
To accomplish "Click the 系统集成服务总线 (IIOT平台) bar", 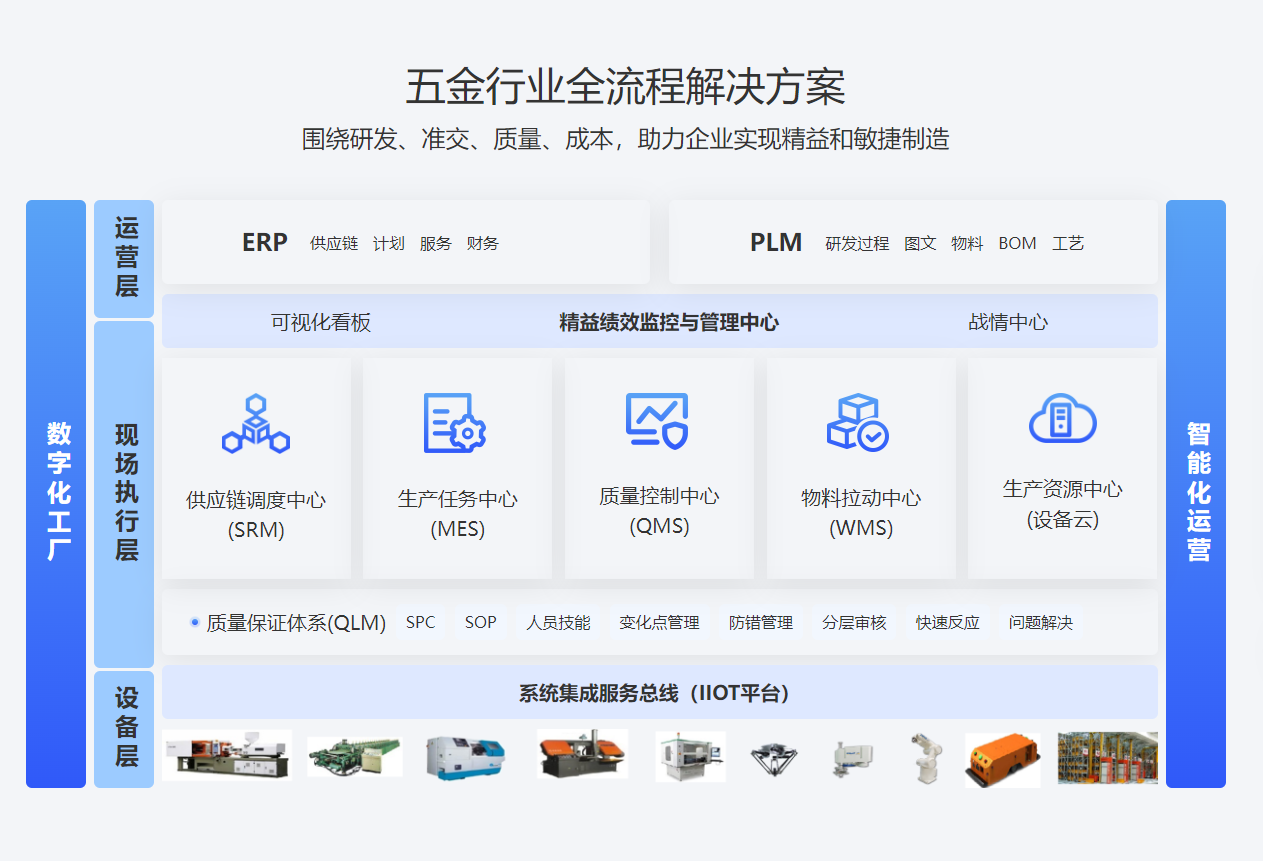I will coord(659,693).
